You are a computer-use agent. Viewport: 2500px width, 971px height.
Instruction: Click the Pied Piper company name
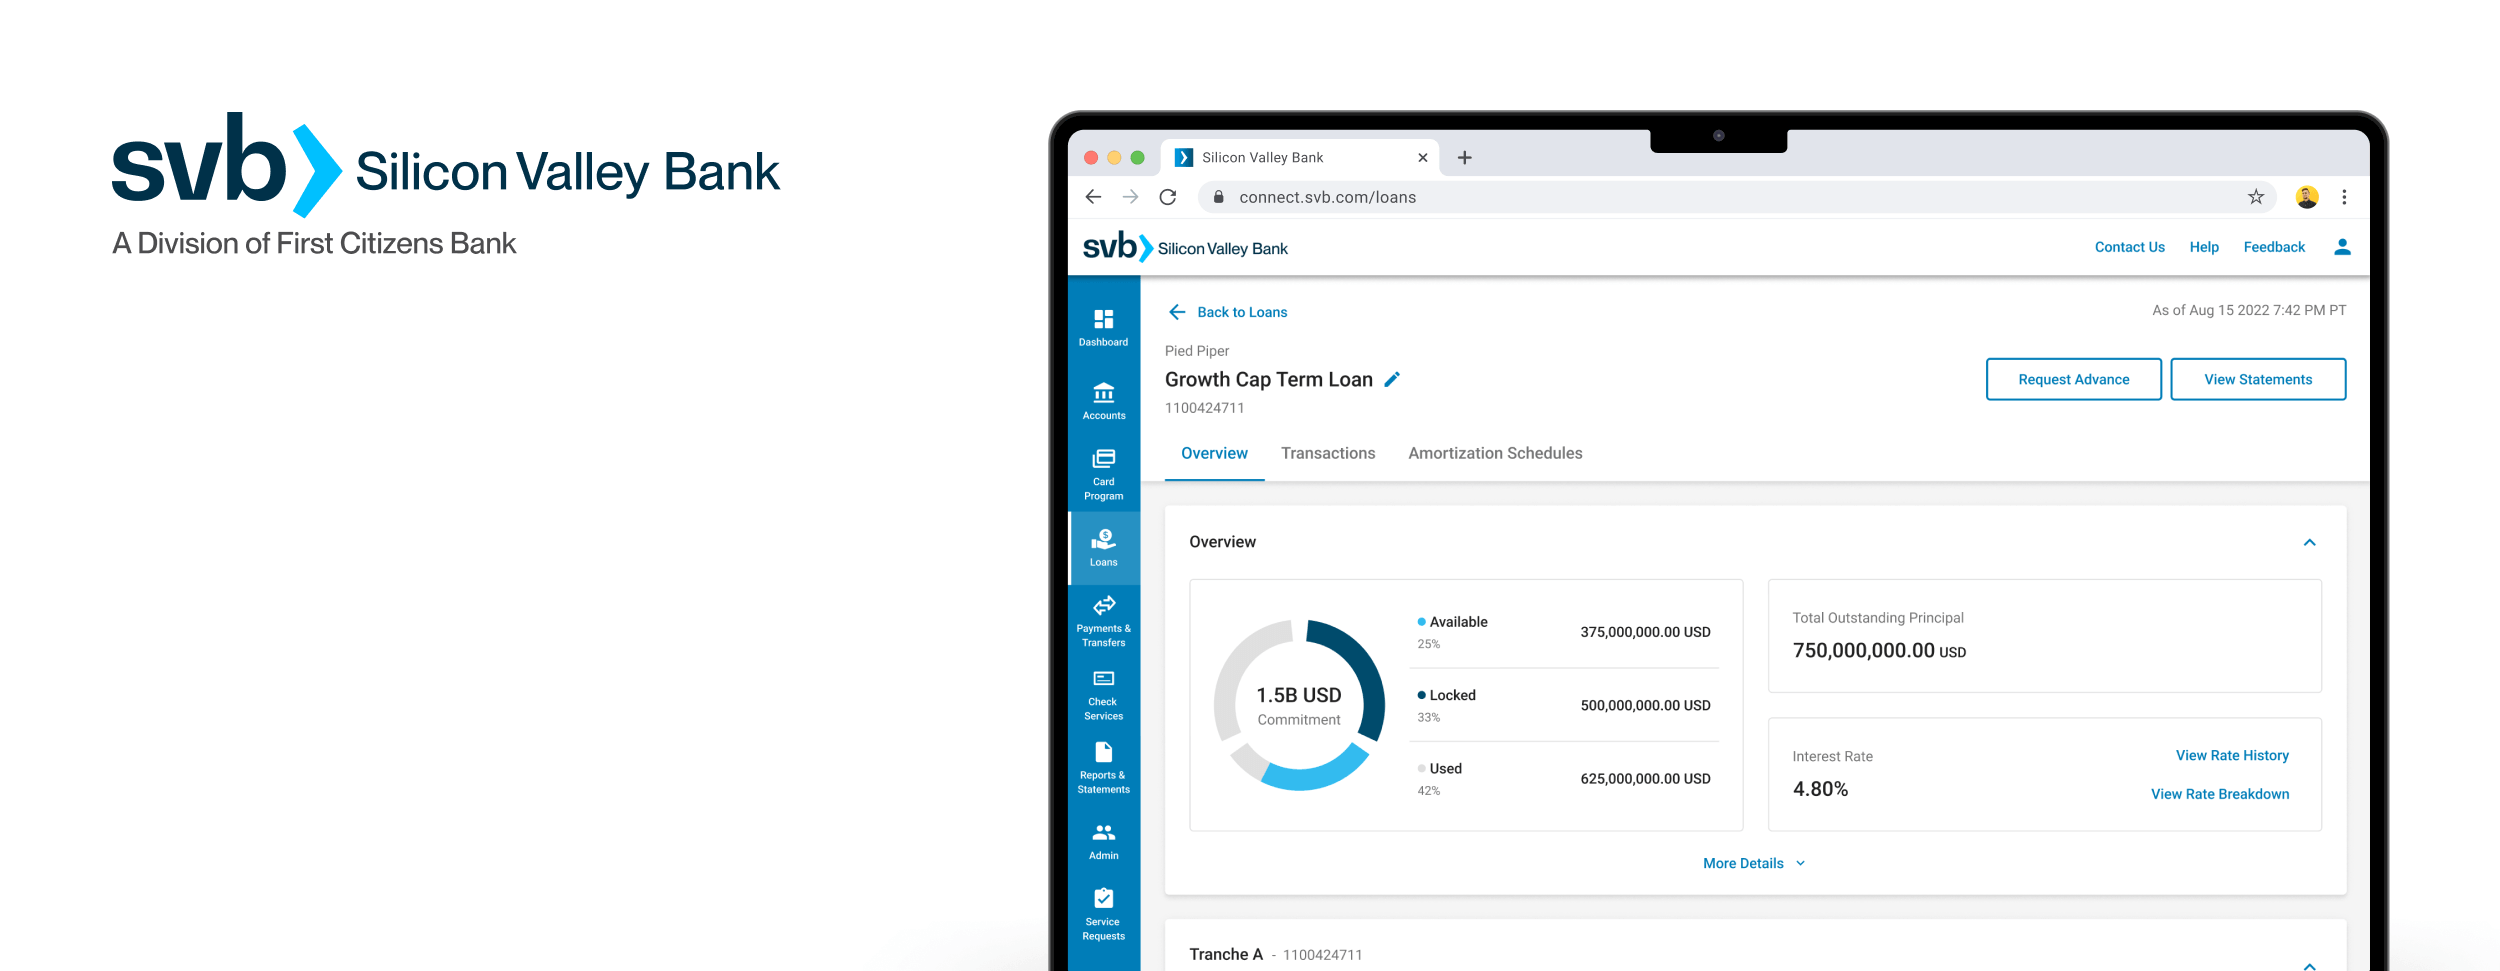click(1196, 351)
